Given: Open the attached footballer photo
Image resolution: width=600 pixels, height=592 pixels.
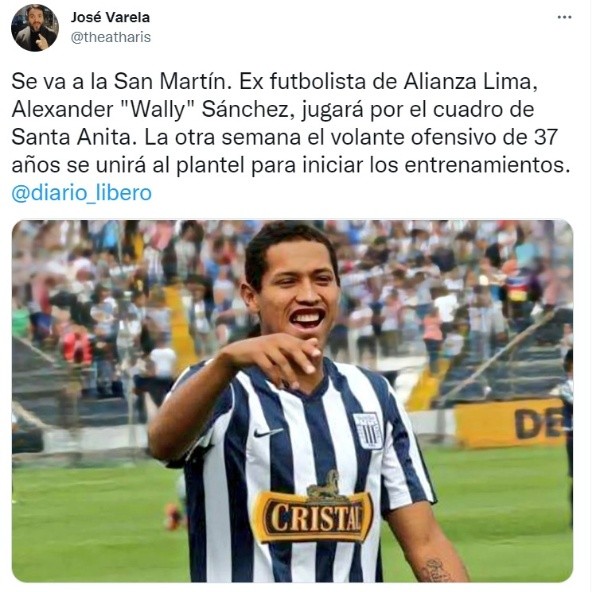Looking at the screenshot, I should pyautogui.click(x=292, y=401).
